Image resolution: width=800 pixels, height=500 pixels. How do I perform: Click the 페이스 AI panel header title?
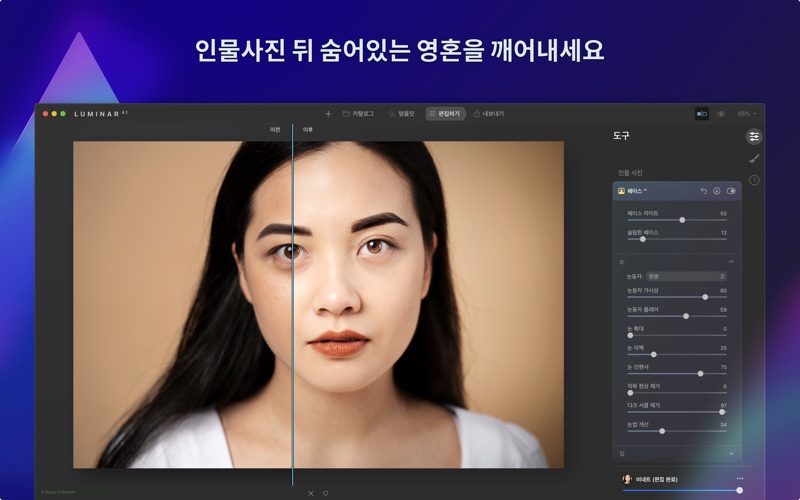[636, 191]
